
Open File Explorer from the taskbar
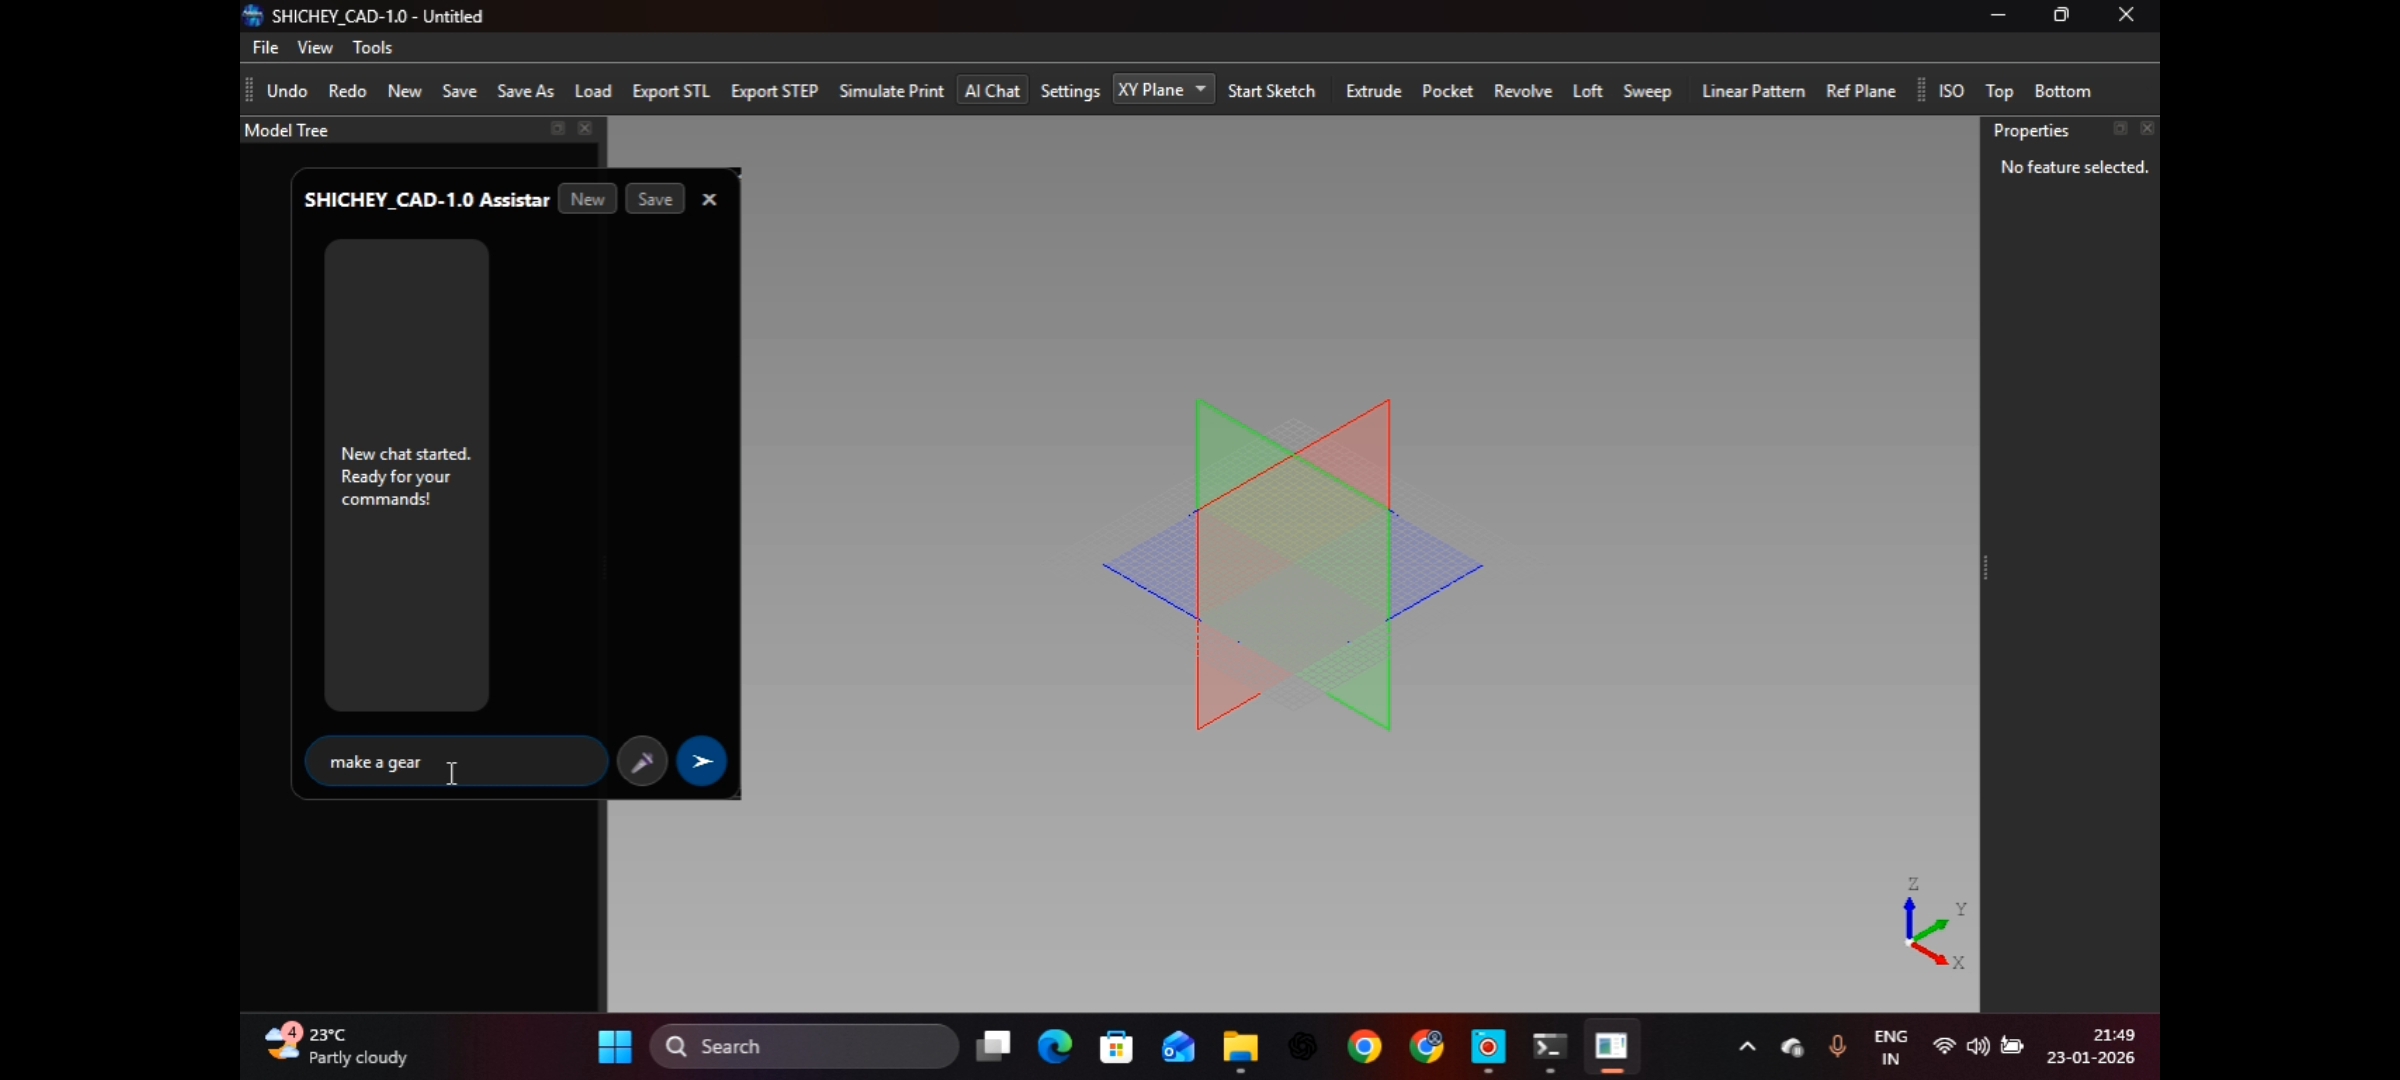[1240, 1046]
